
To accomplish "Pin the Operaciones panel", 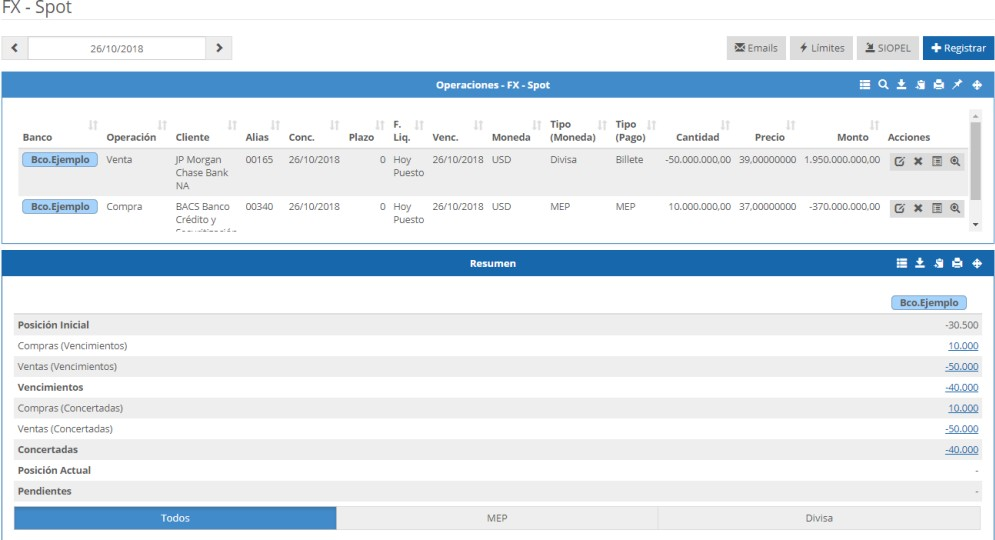I will (x=957, y=85).
